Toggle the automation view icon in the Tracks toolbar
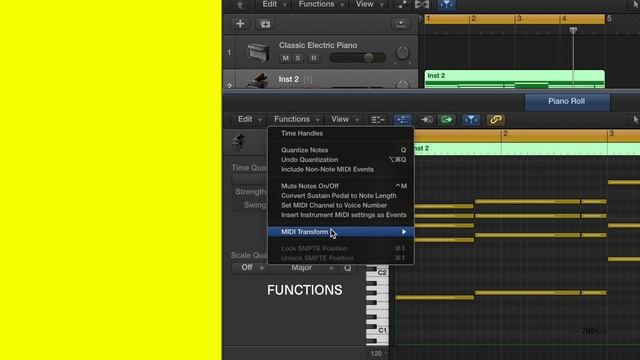Viewport: 640px width, 360px height. click(x=402, y=4)
